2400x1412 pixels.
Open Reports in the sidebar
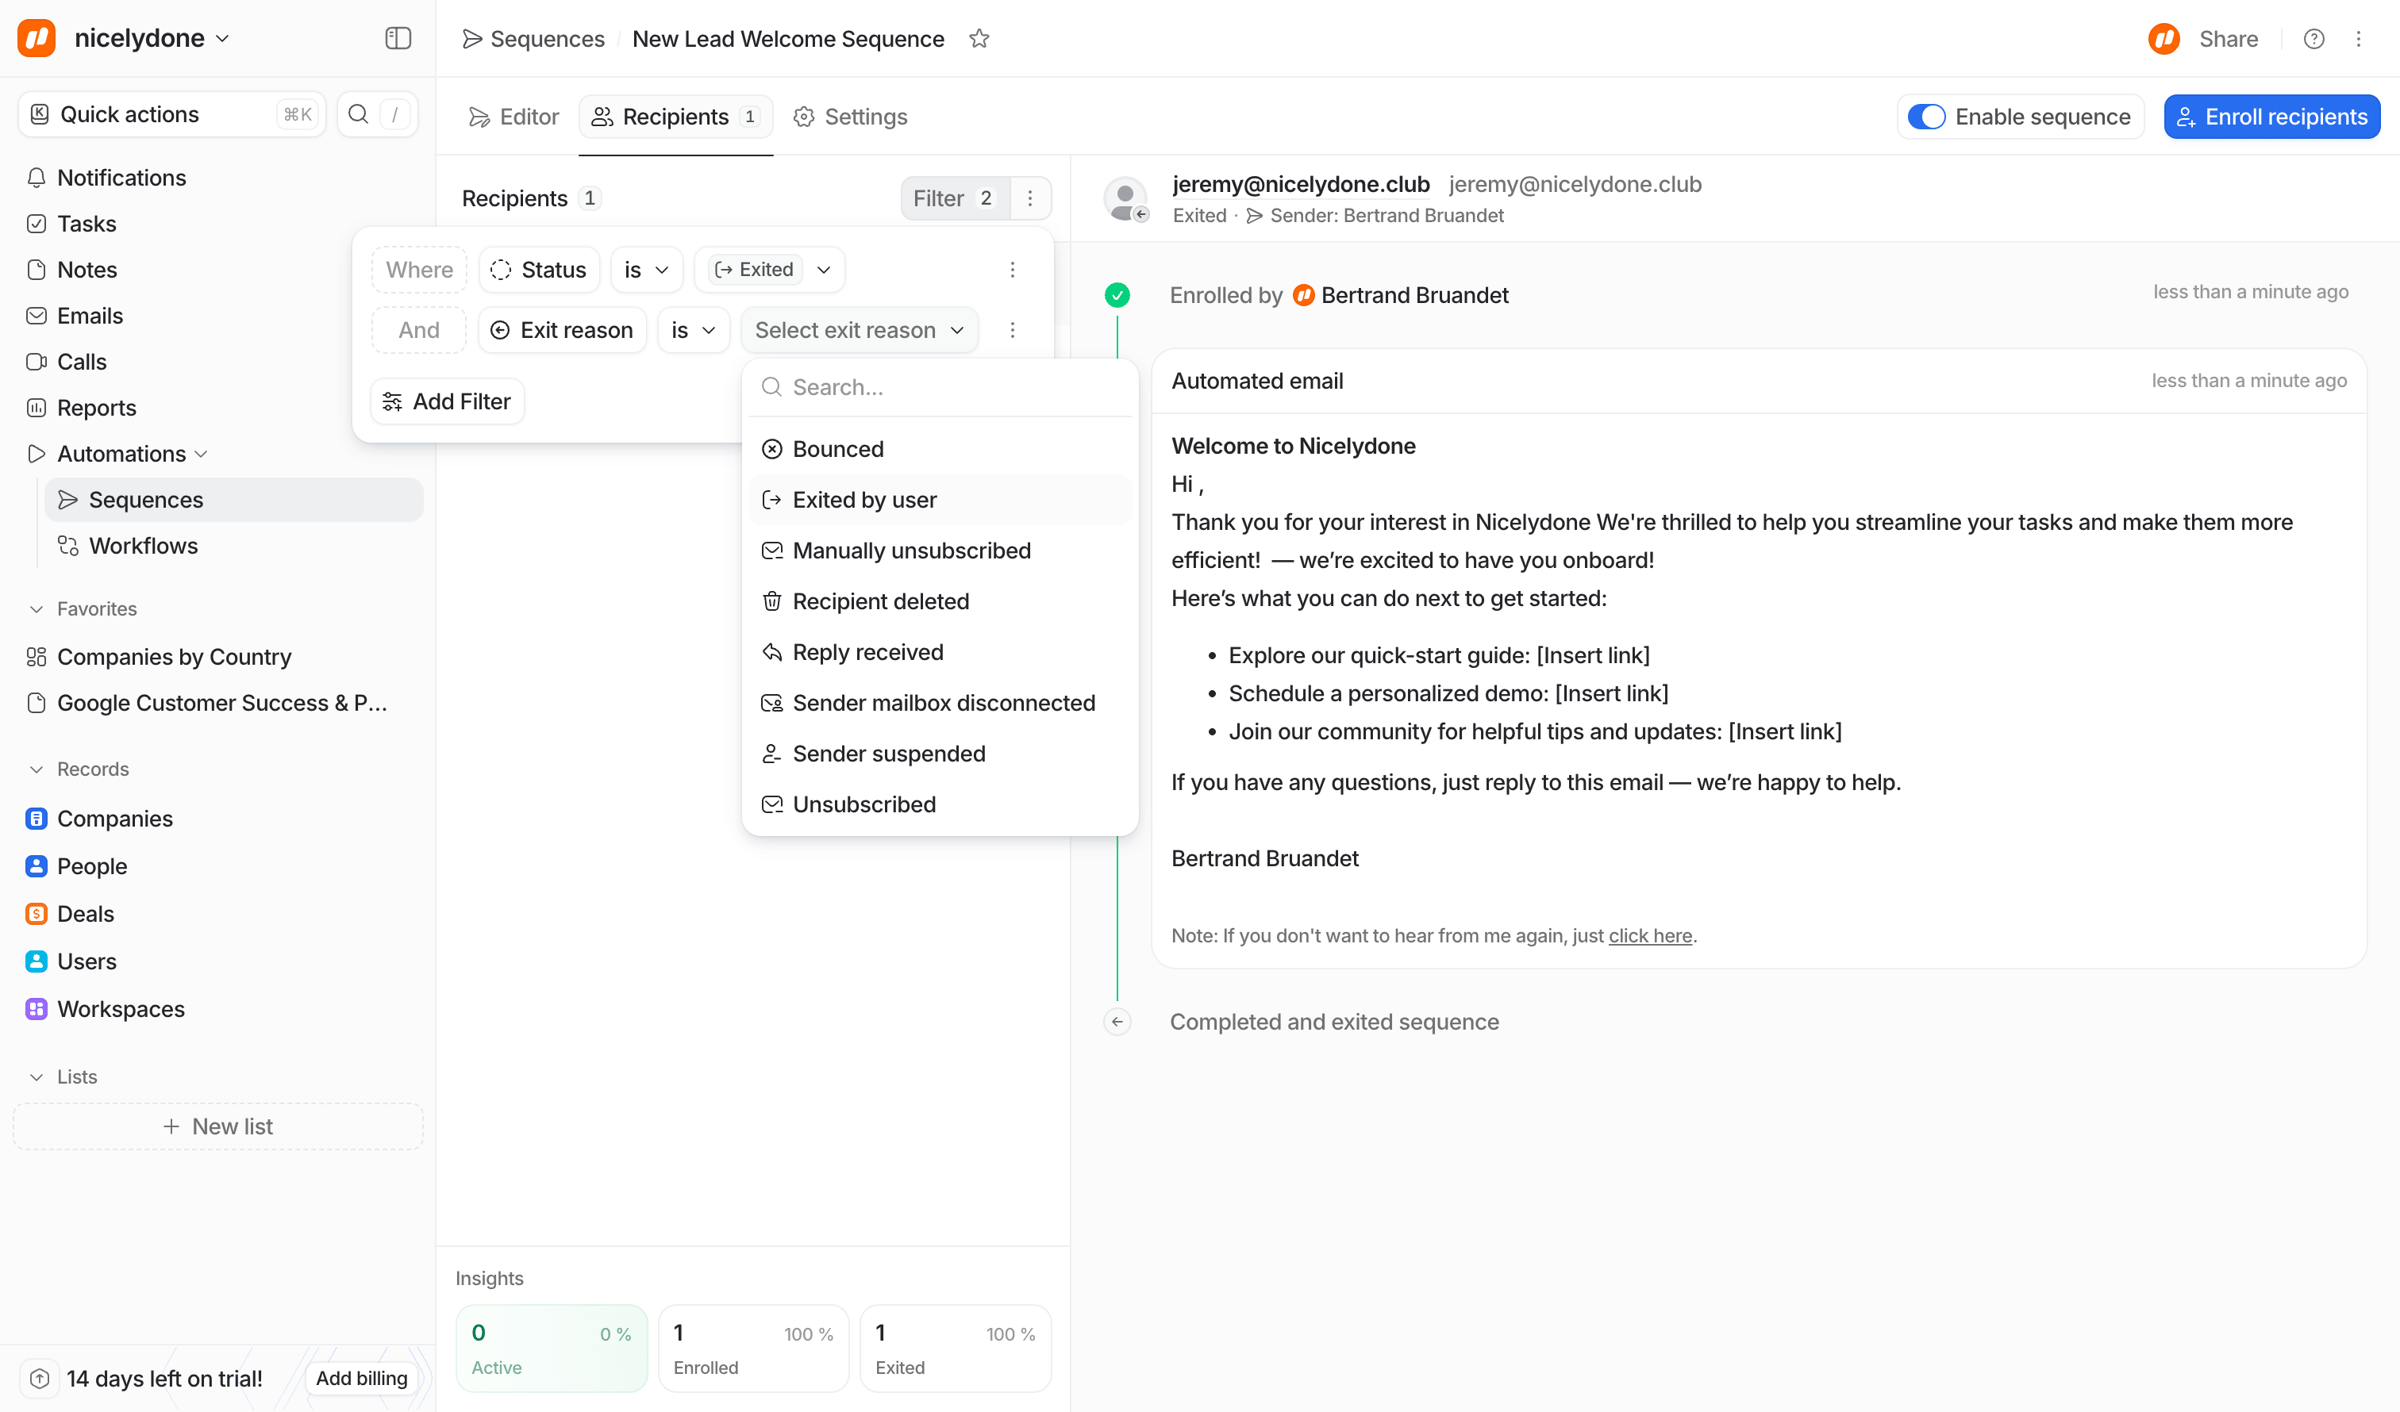click(97, 407)
